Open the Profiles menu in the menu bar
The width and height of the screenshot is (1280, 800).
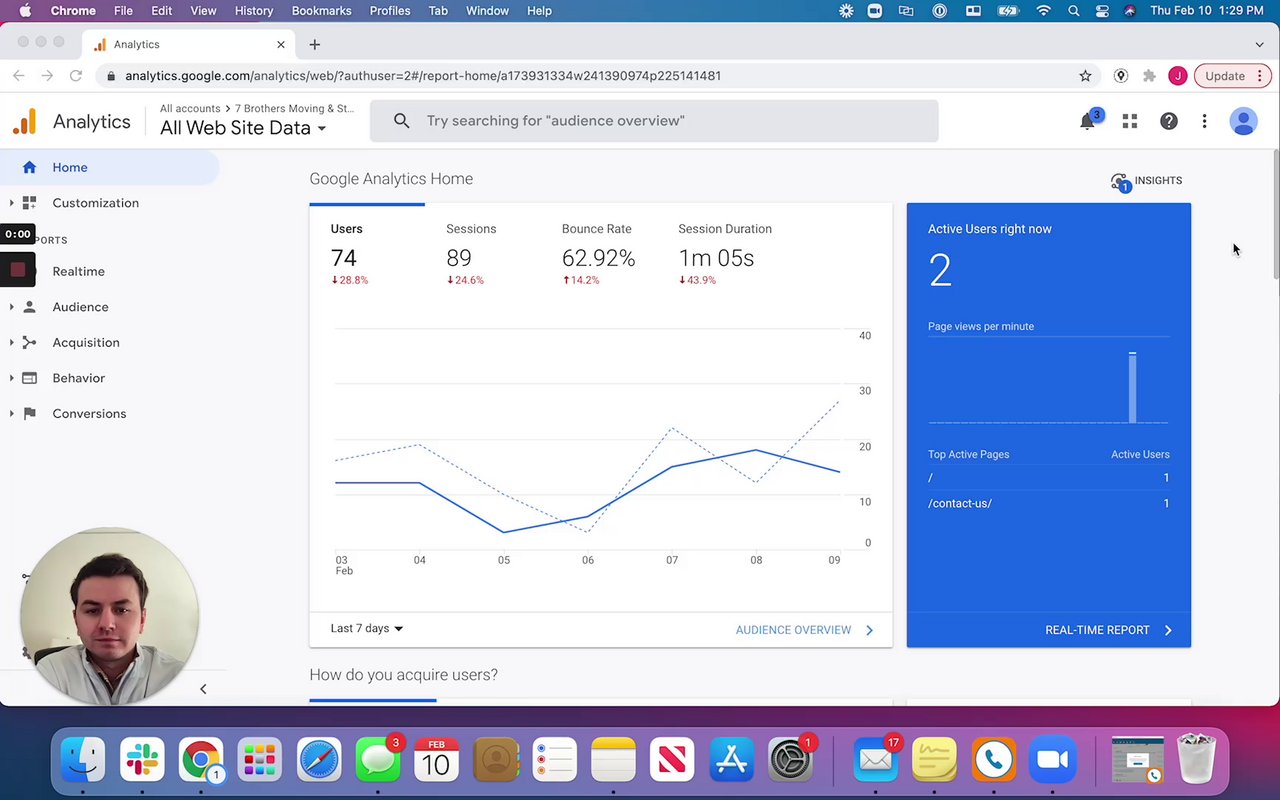[390, 11]
